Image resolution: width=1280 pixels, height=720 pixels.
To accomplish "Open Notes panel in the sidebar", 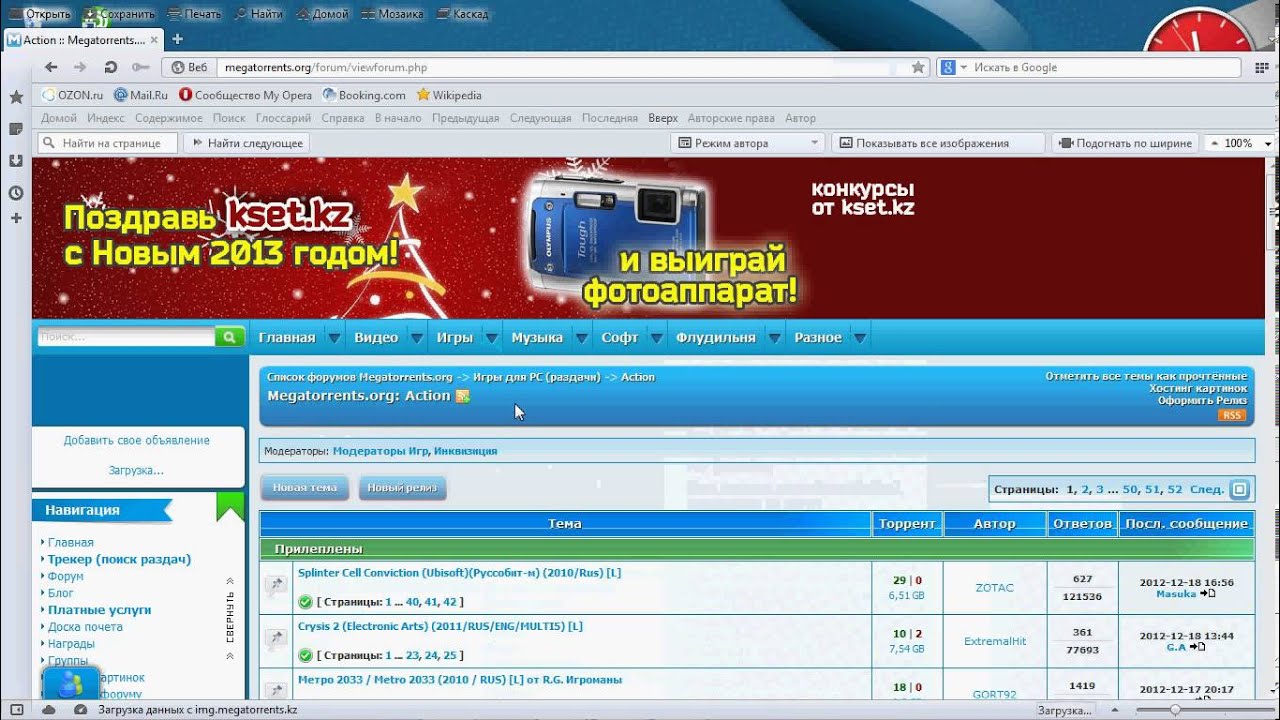I will tap(16, 129).
